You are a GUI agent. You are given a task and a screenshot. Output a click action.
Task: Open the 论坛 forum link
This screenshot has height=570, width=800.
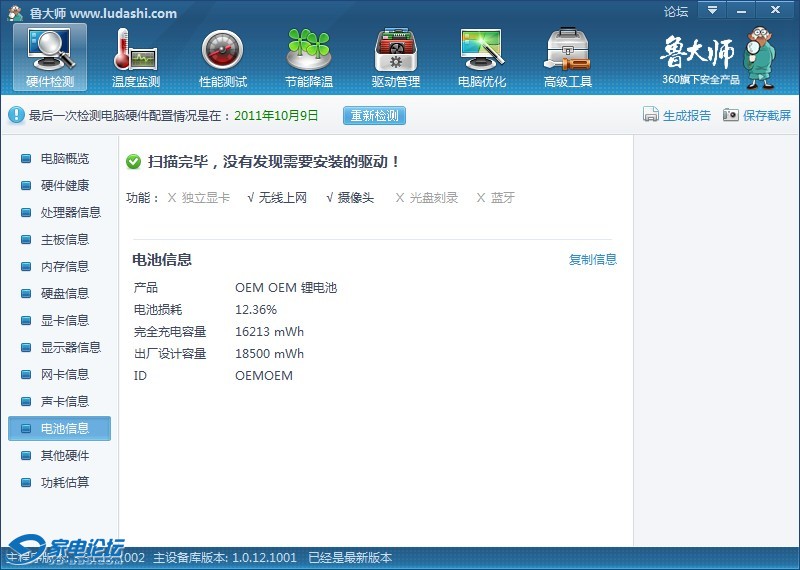pyautogui.click(x=676, y=12)
